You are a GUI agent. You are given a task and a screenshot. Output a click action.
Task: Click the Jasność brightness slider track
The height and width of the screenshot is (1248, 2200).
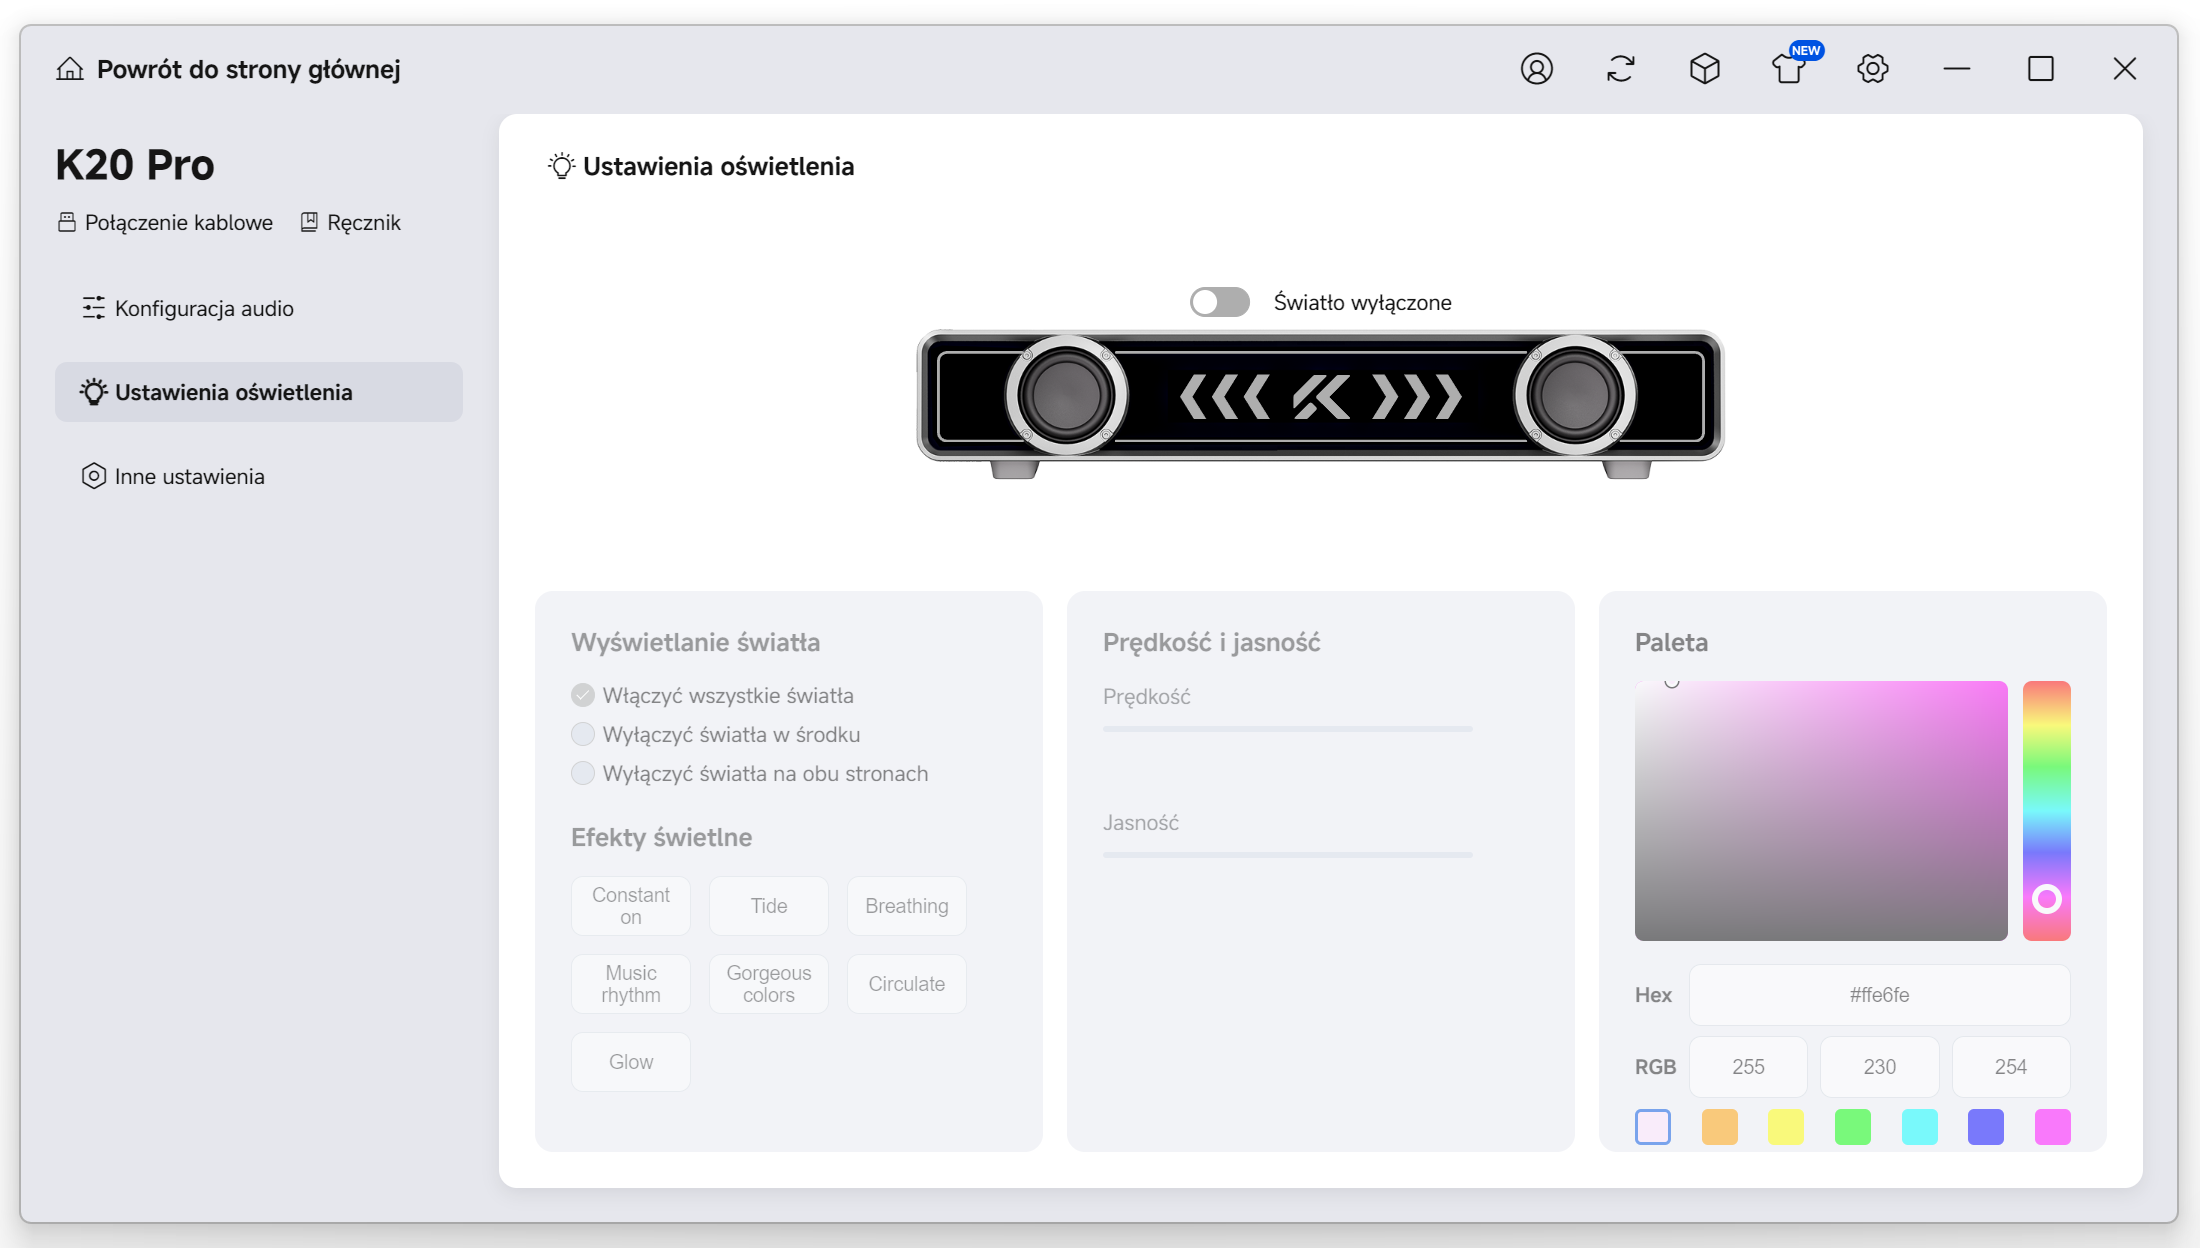click(x=1288, y=855)
